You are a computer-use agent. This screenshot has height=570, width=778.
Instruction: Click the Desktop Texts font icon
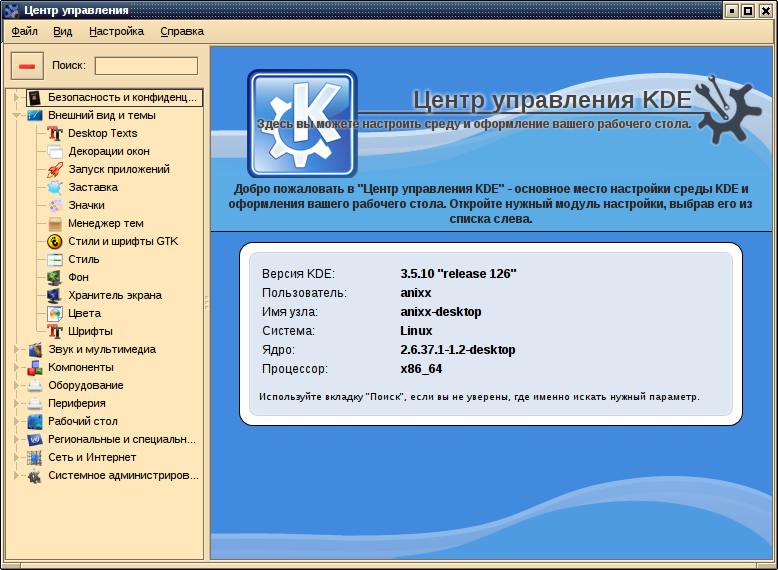point(55,133)
